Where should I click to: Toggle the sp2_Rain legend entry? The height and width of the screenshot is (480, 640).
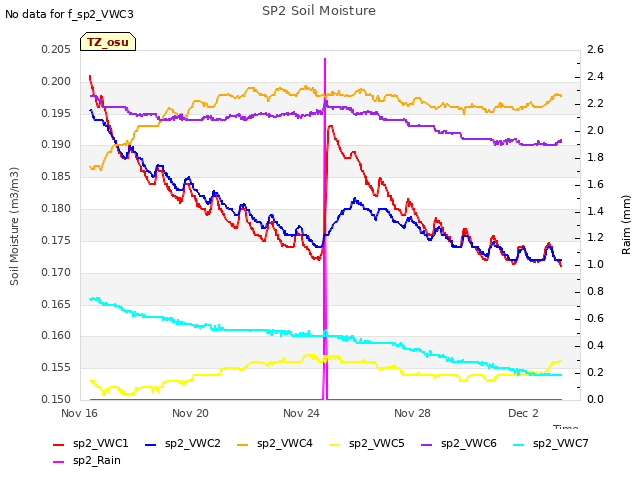(x=87, y=460)
